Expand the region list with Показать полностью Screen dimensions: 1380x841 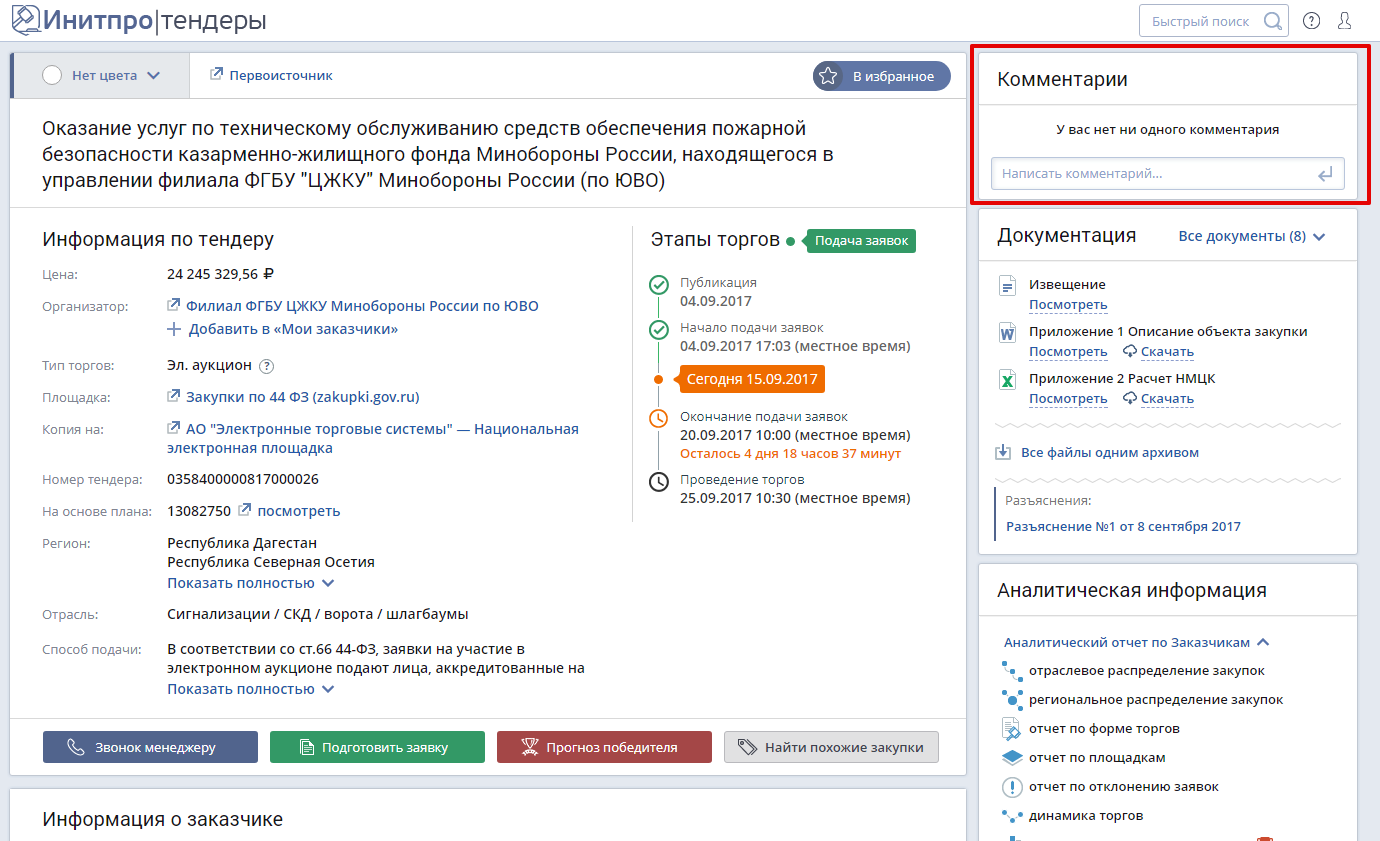250,583
